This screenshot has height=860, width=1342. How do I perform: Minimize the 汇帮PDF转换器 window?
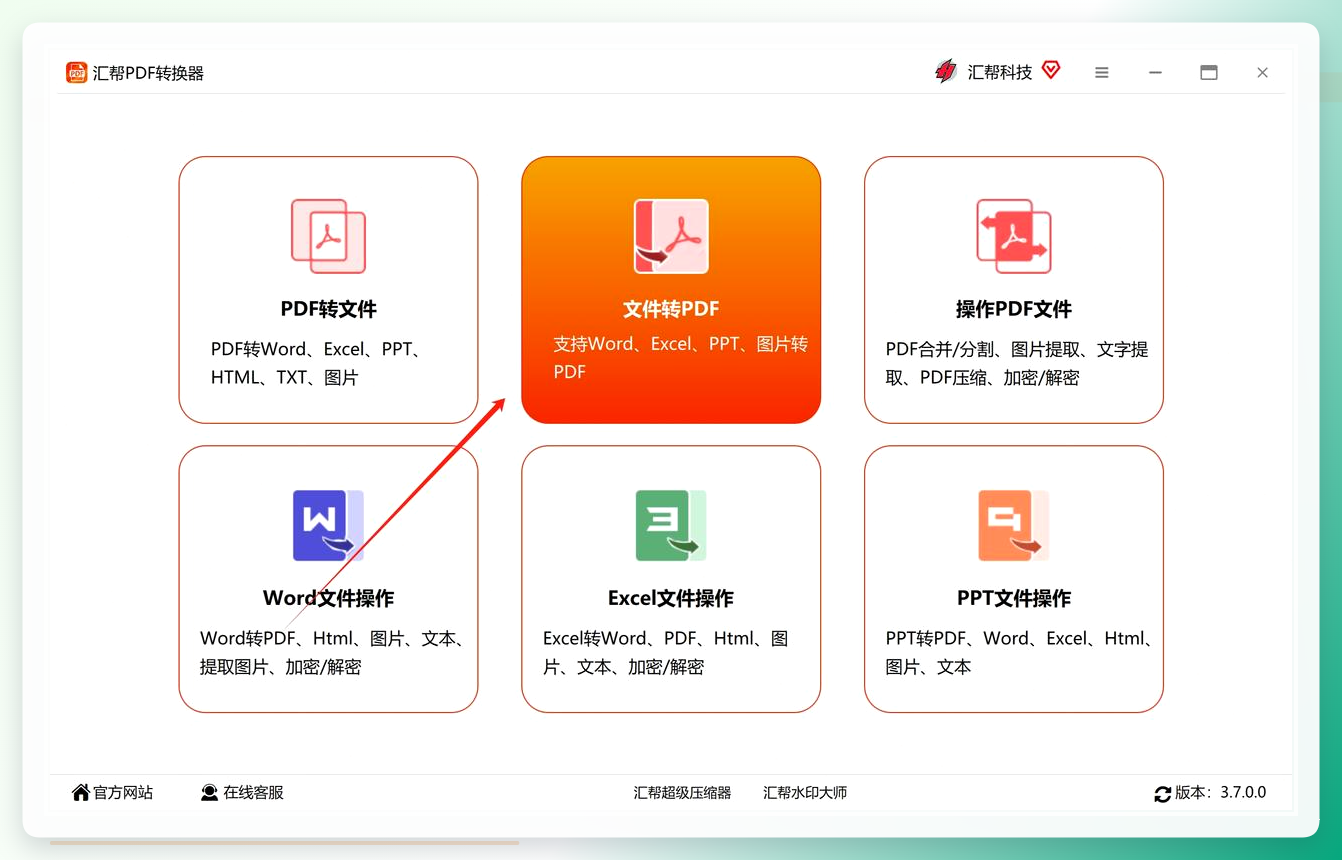click(x=1155, y=72)
